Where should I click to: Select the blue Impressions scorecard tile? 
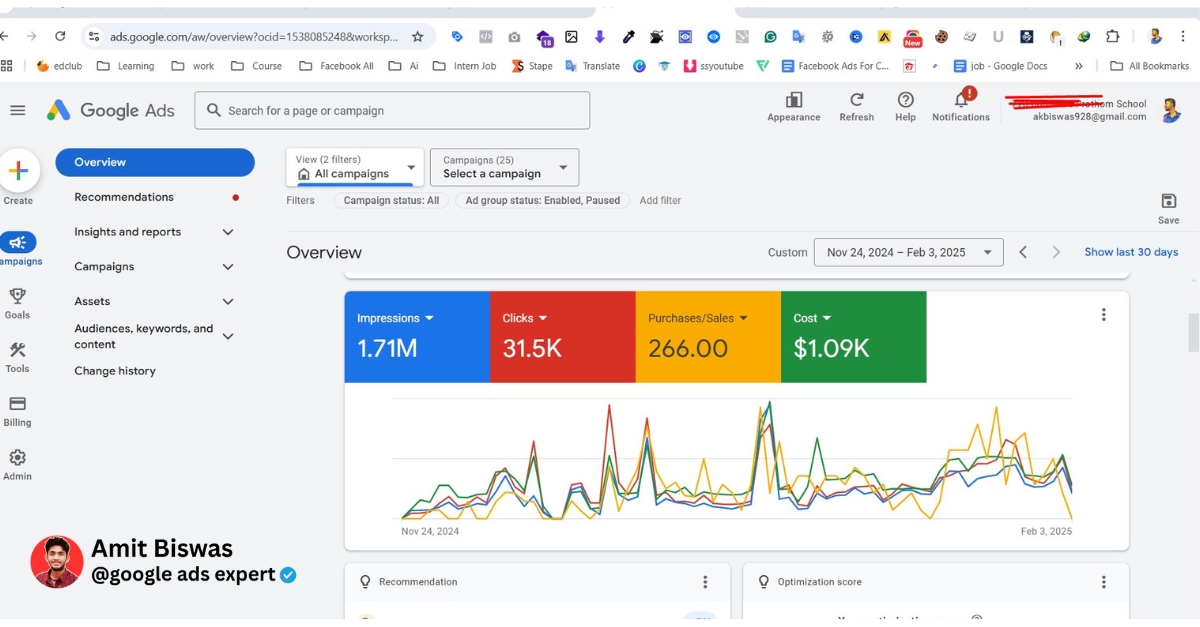coord(417,337)
